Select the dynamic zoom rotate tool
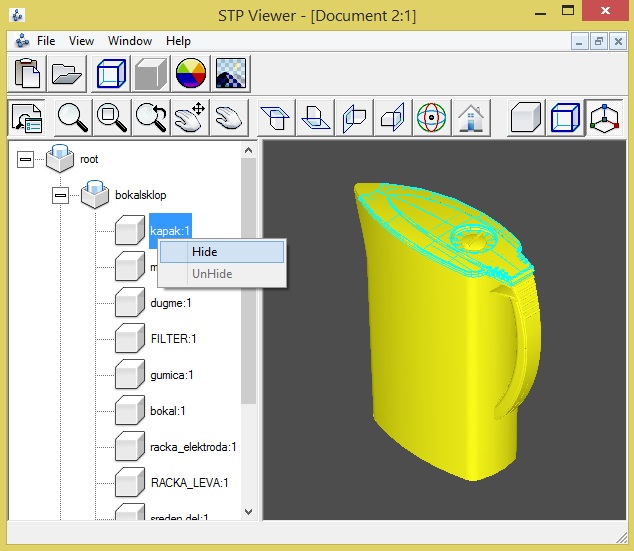The width and height of the screenshot is (634, 551). point(151,118)
